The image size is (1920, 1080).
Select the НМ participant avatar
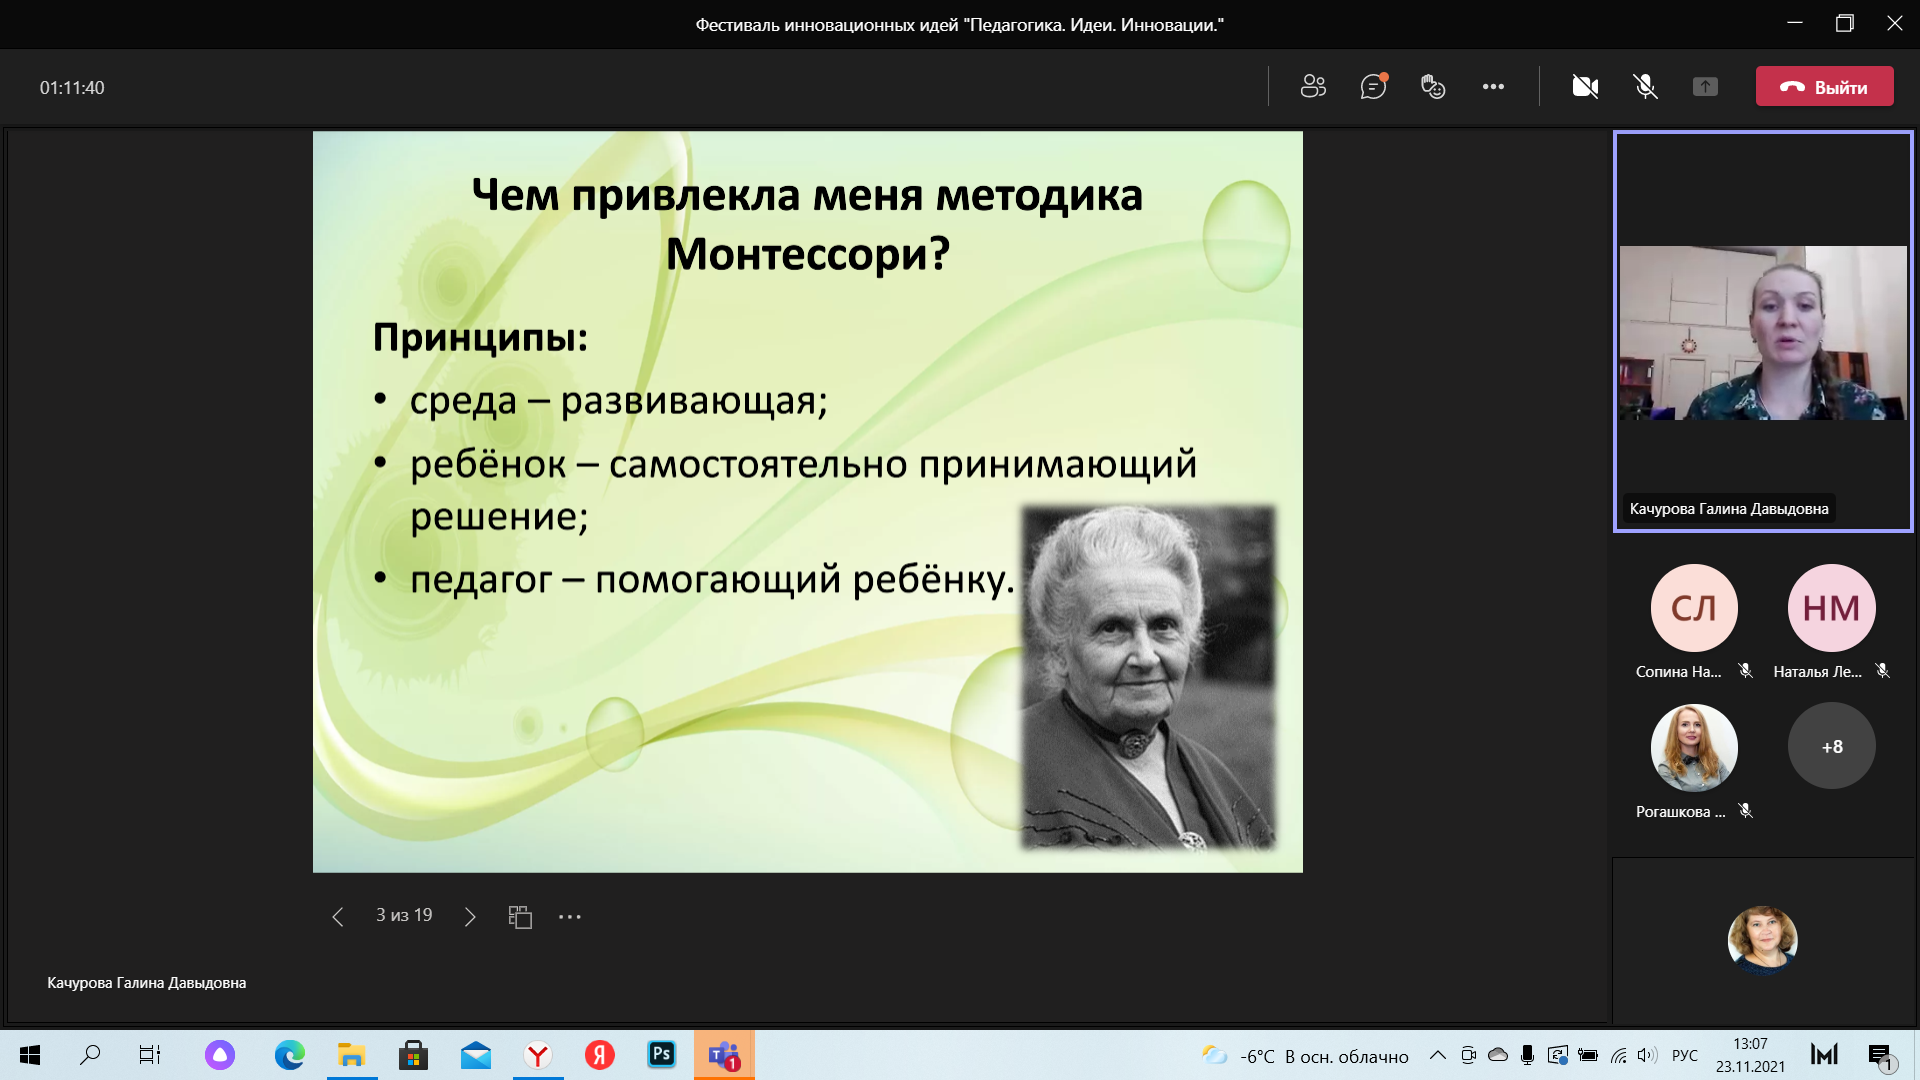pyautogui.click(x=1831, y=608)
